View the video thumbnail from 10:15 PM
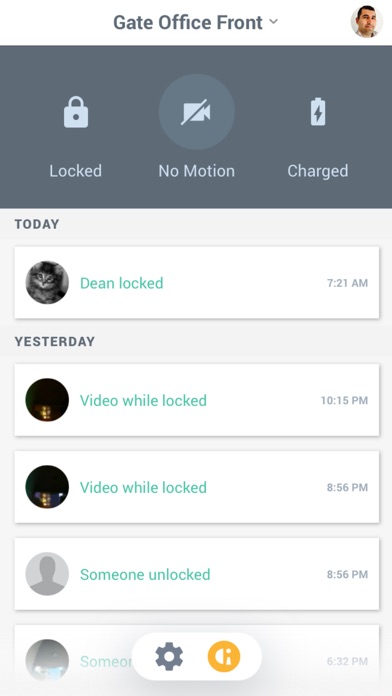 [x=47, y=400]
